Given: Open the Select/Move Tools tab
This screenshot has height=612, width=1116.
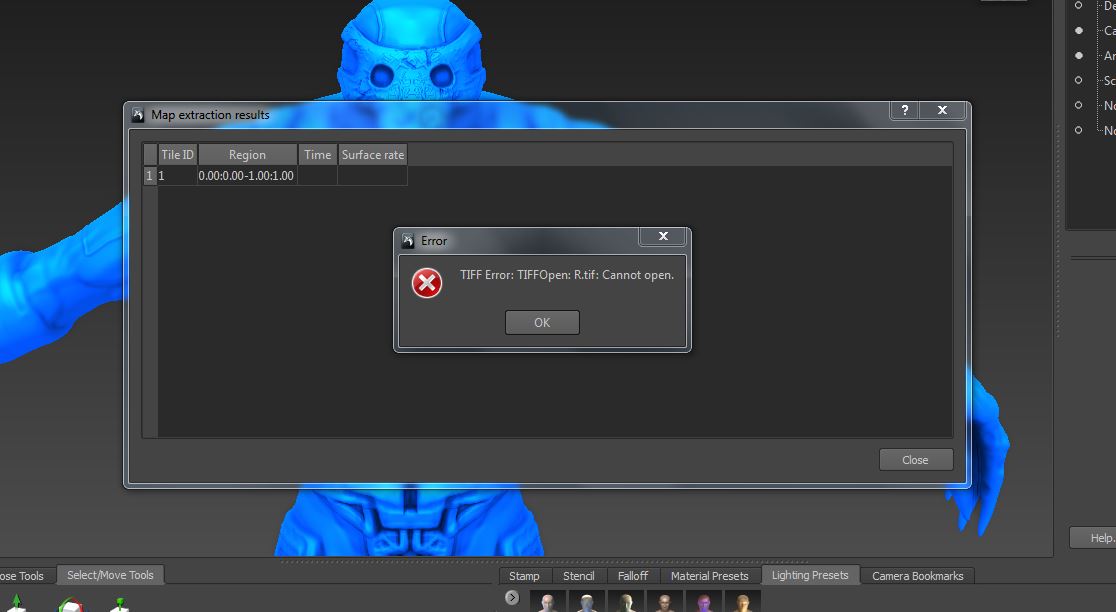Looking at the screenshot, I should [x=110, y=574].
